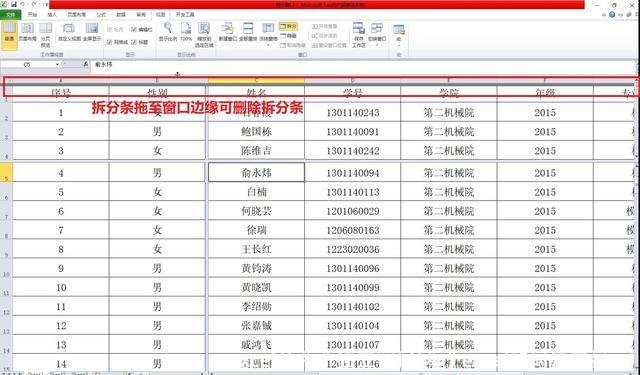The image size is (640, 375).
Task: Click the Undo arrow in quick access toolbar
Action: pyautogui.click(x=22, y=4)
